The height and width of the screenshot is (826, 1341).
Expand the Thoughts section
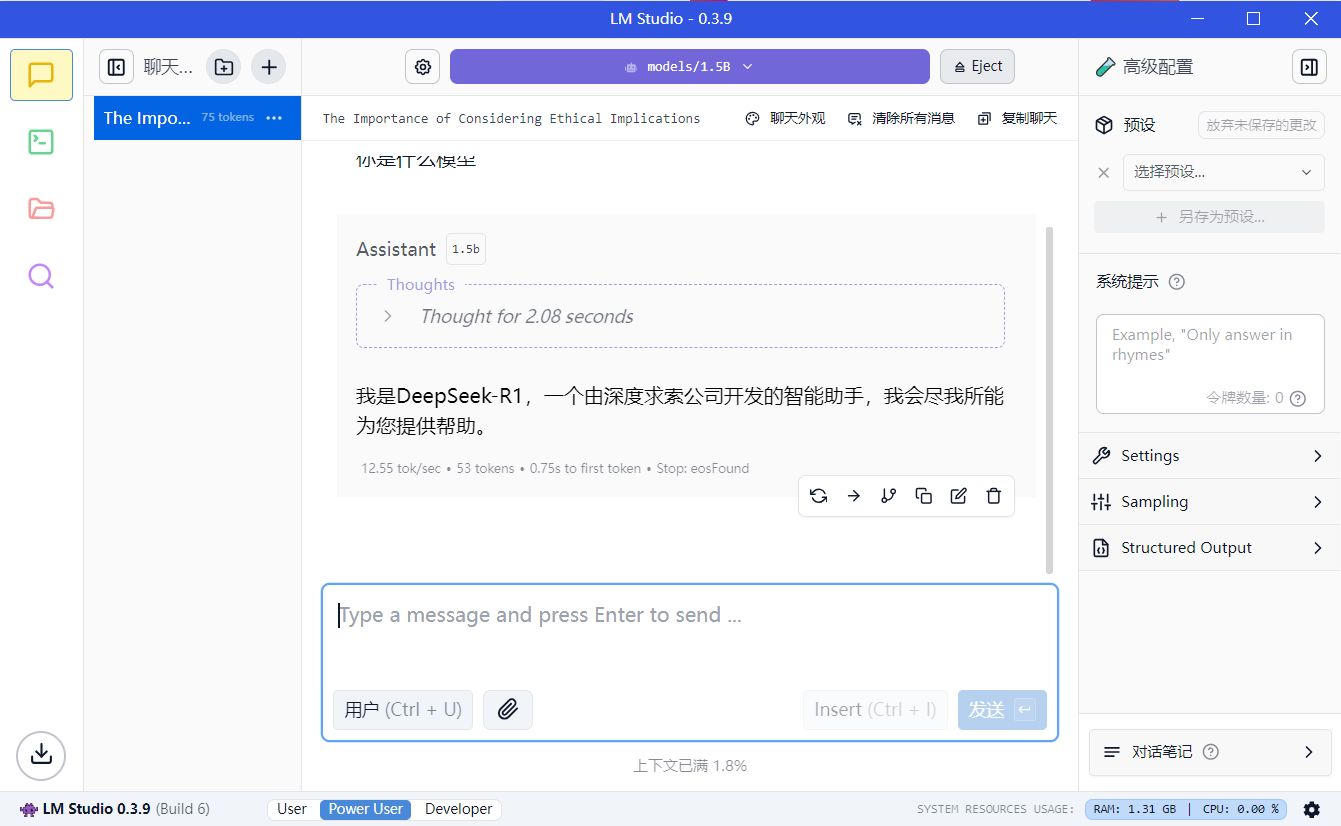point(680,316)
